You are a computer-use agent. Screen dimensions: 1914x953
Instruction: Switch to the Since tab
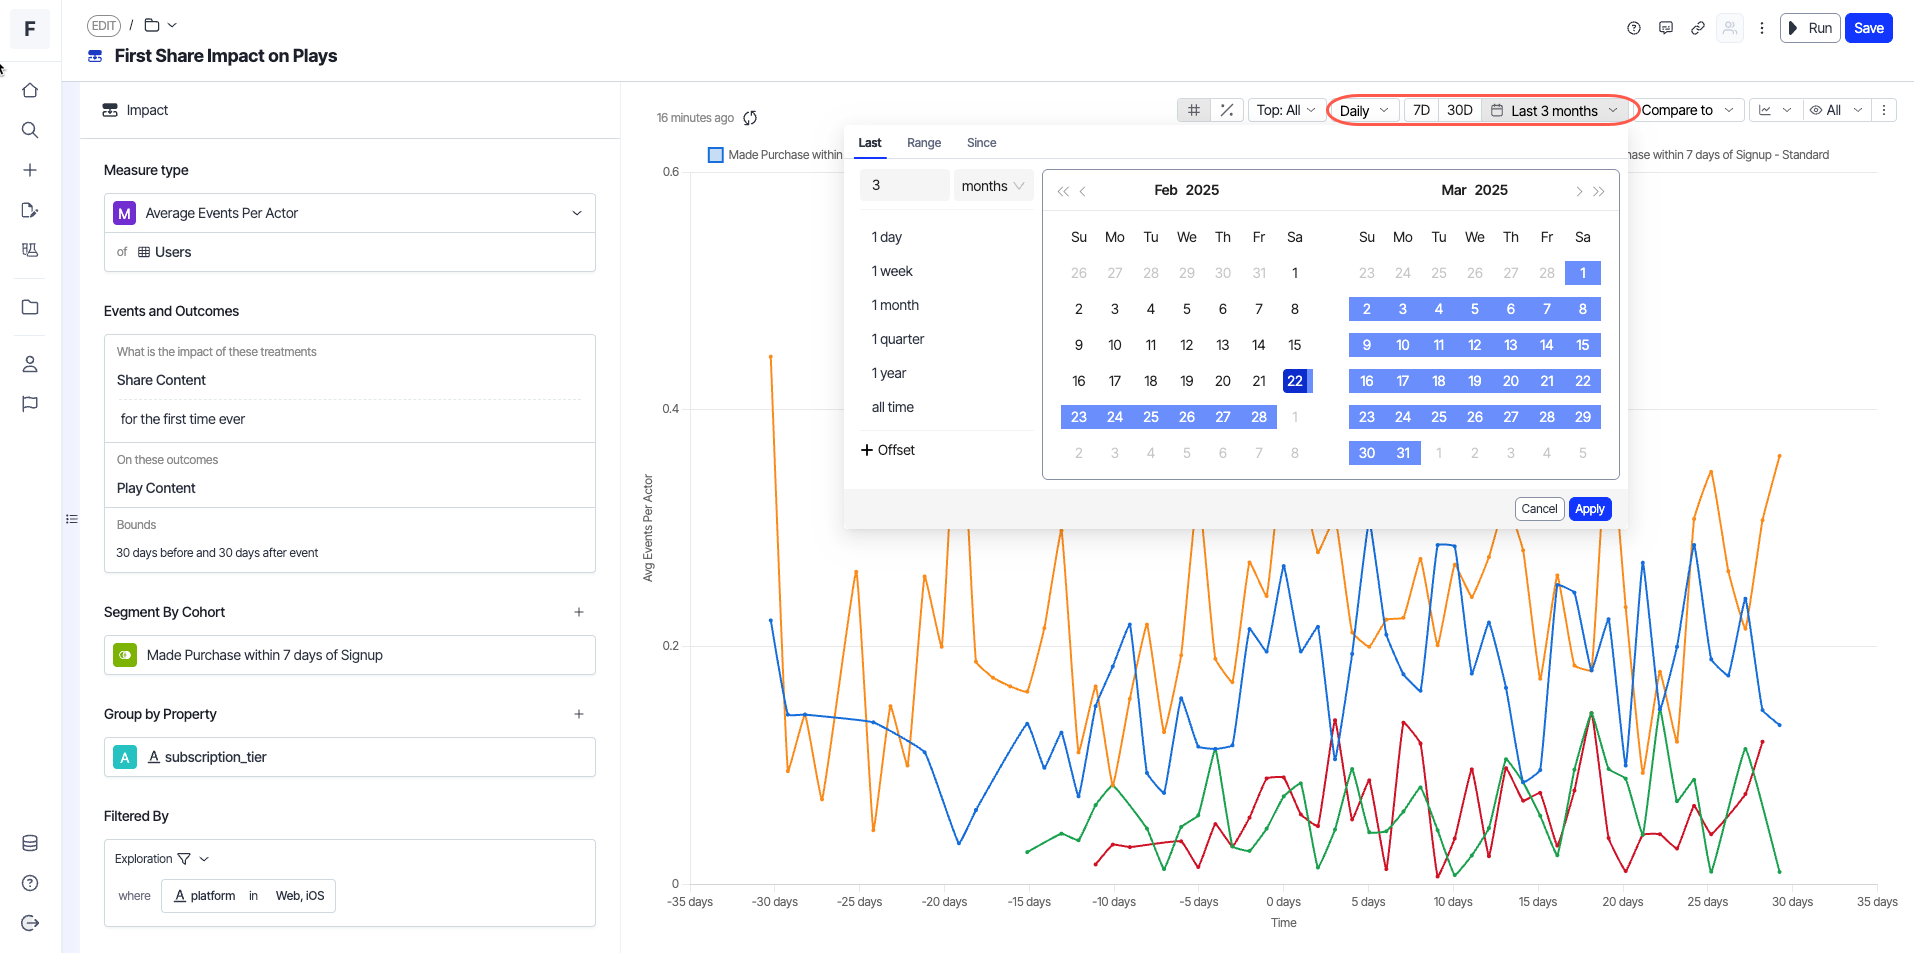click(x=981, y=143)
